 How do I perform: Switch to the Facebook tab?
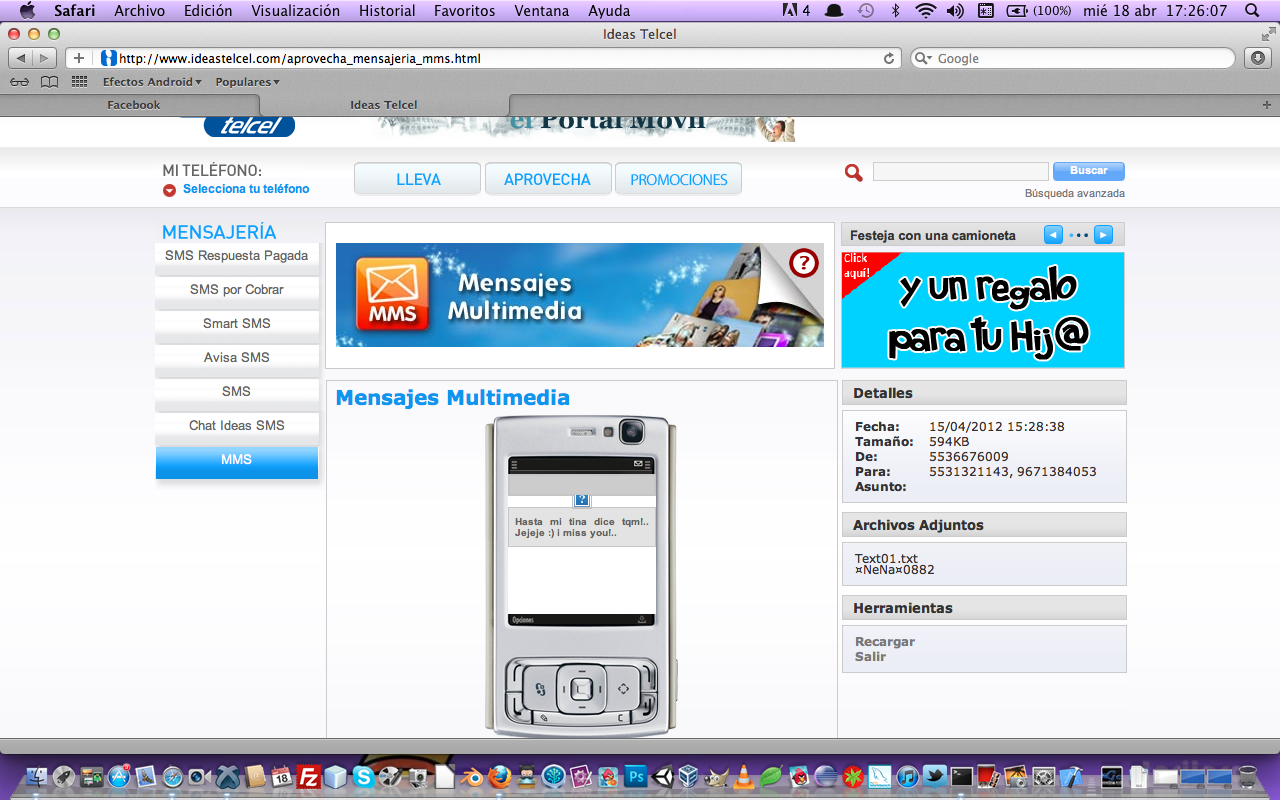[133, 105]
